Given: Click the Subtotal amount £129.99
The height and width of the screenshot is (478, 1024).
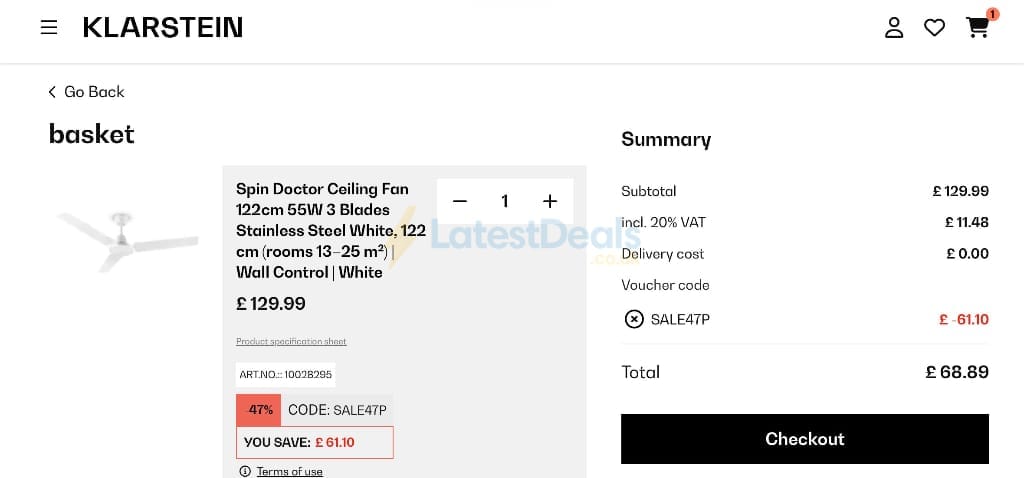Looking at the screenshot, I should click(x=960, y=191).
